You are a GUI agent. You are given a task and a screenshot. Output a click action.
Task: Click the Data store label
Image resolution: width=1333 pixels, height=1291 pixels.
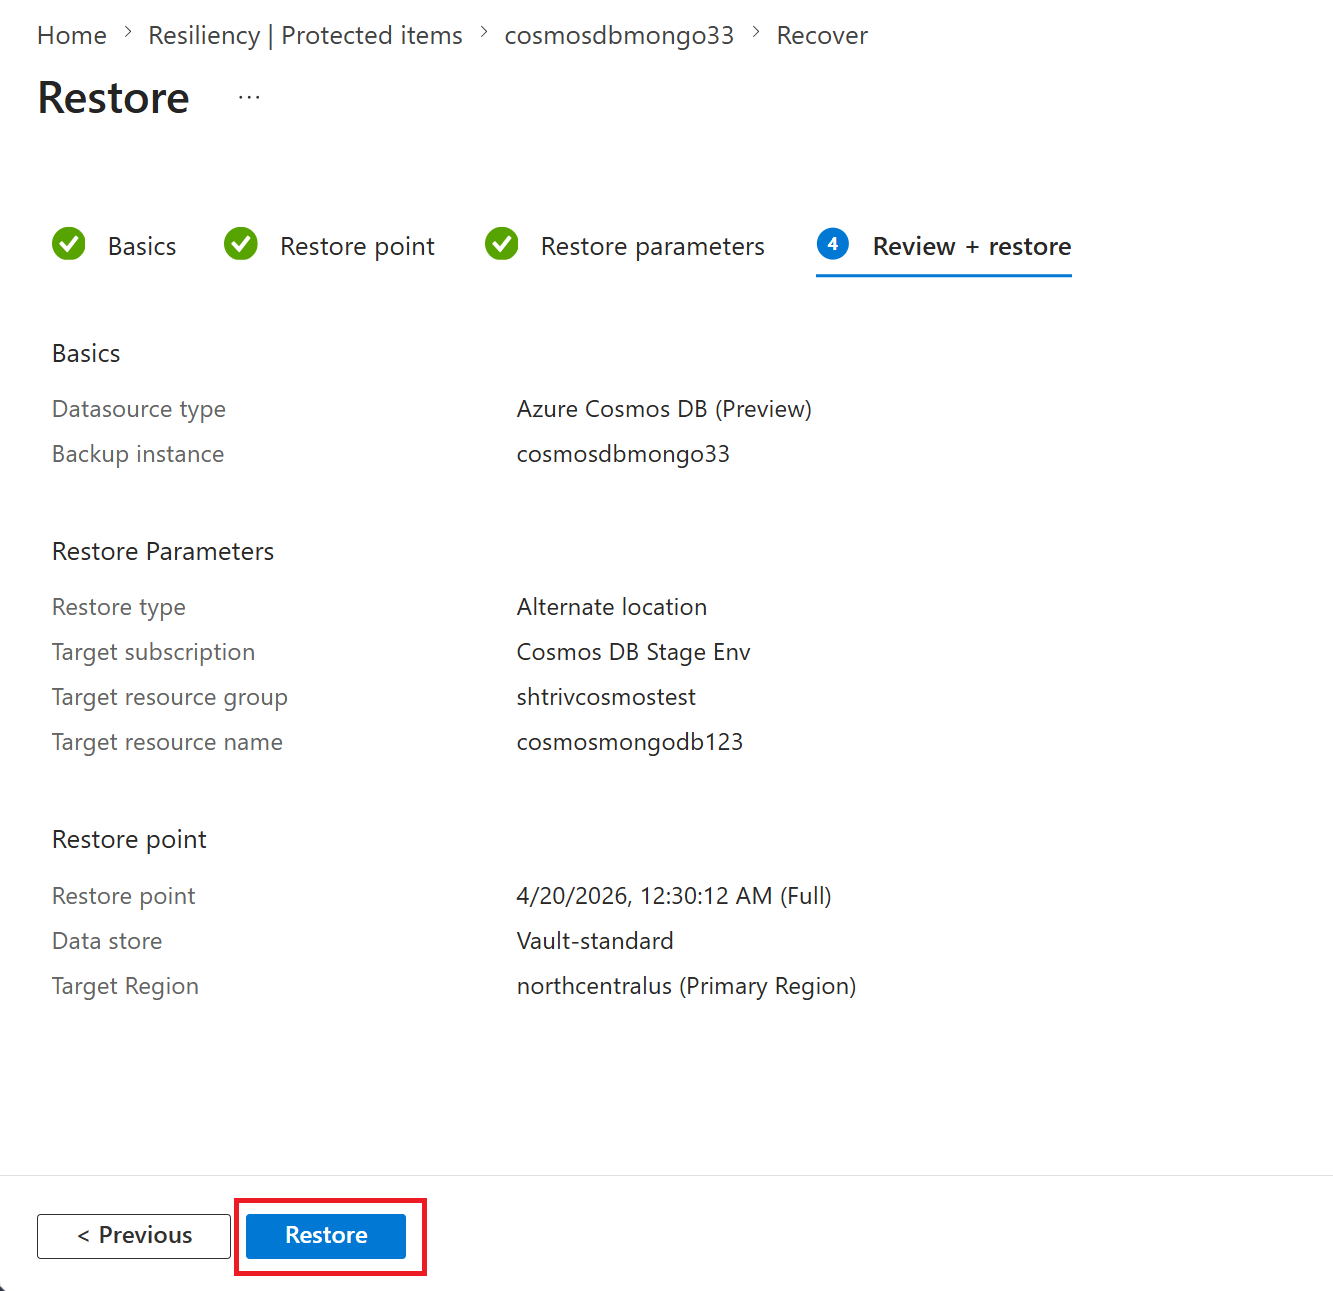tap(107, 941)
